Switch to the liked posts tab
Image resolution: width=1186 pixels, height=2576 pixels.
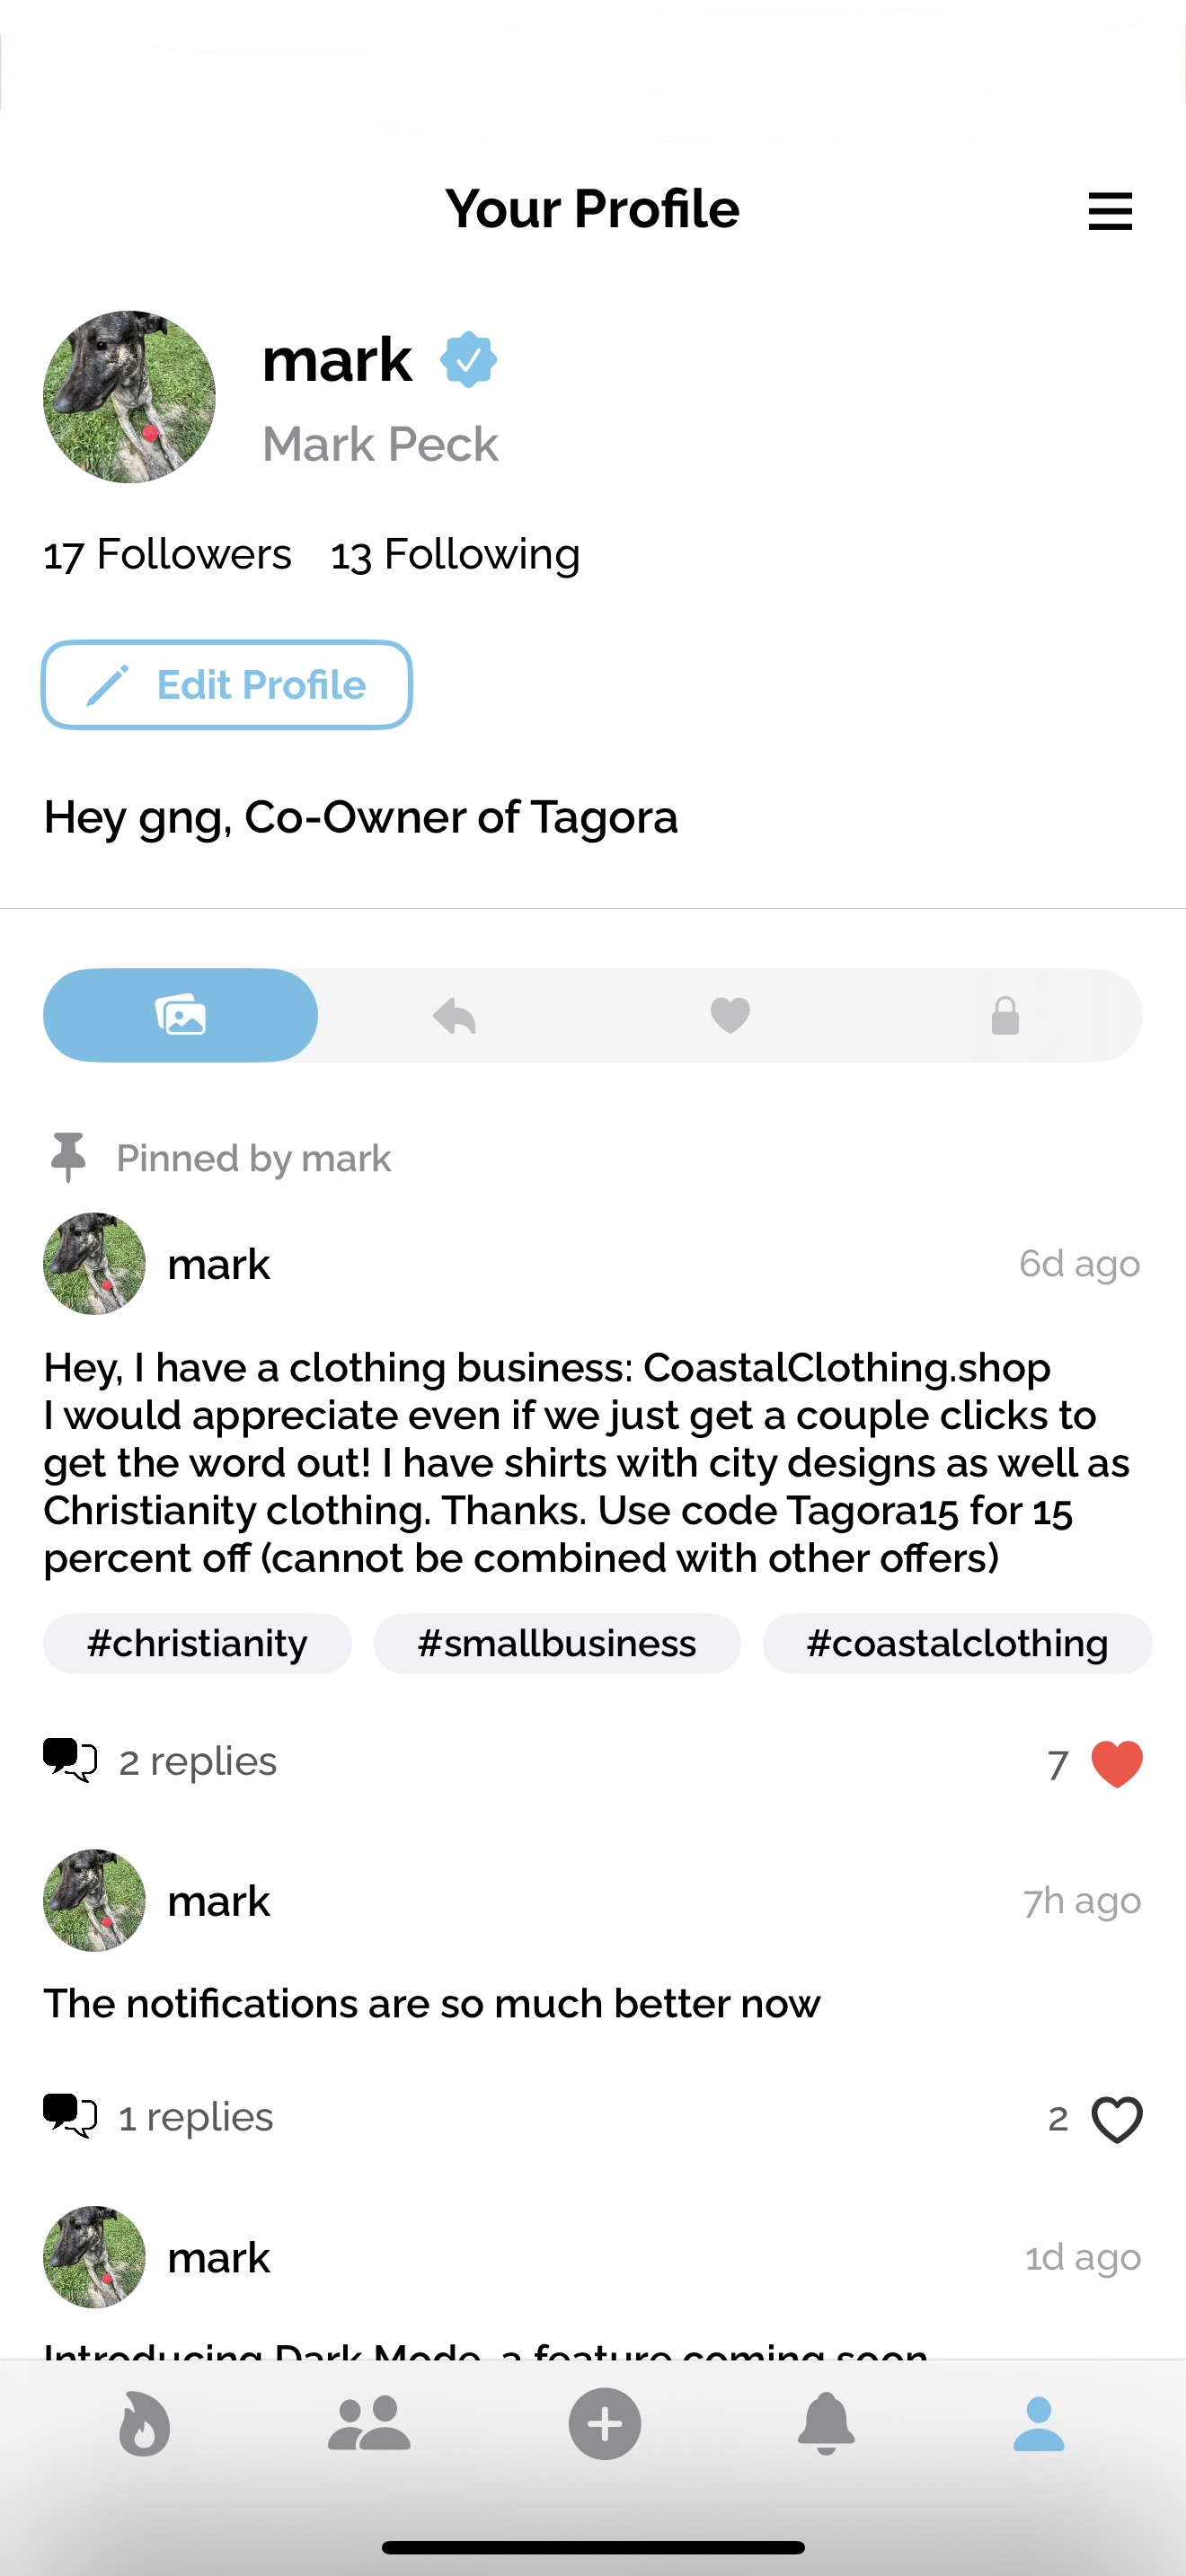(x=730, y=1016)
